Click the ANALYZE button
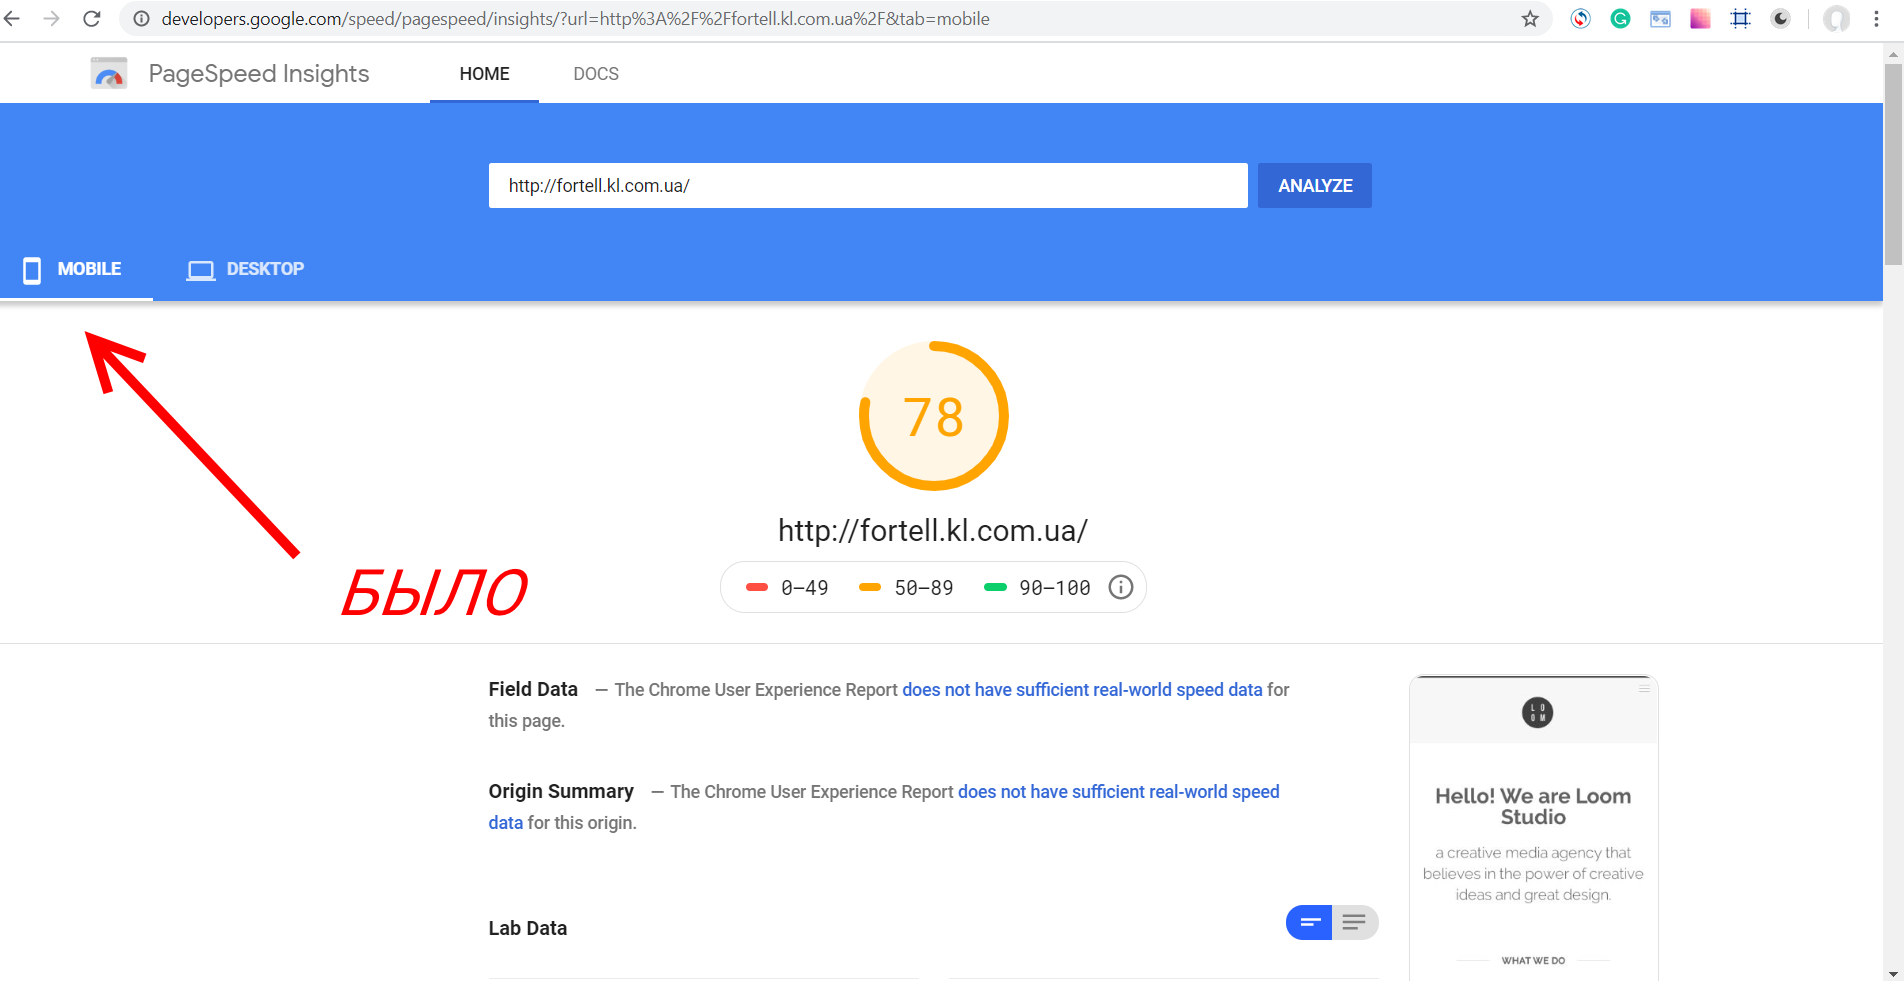 (1315, 186)
